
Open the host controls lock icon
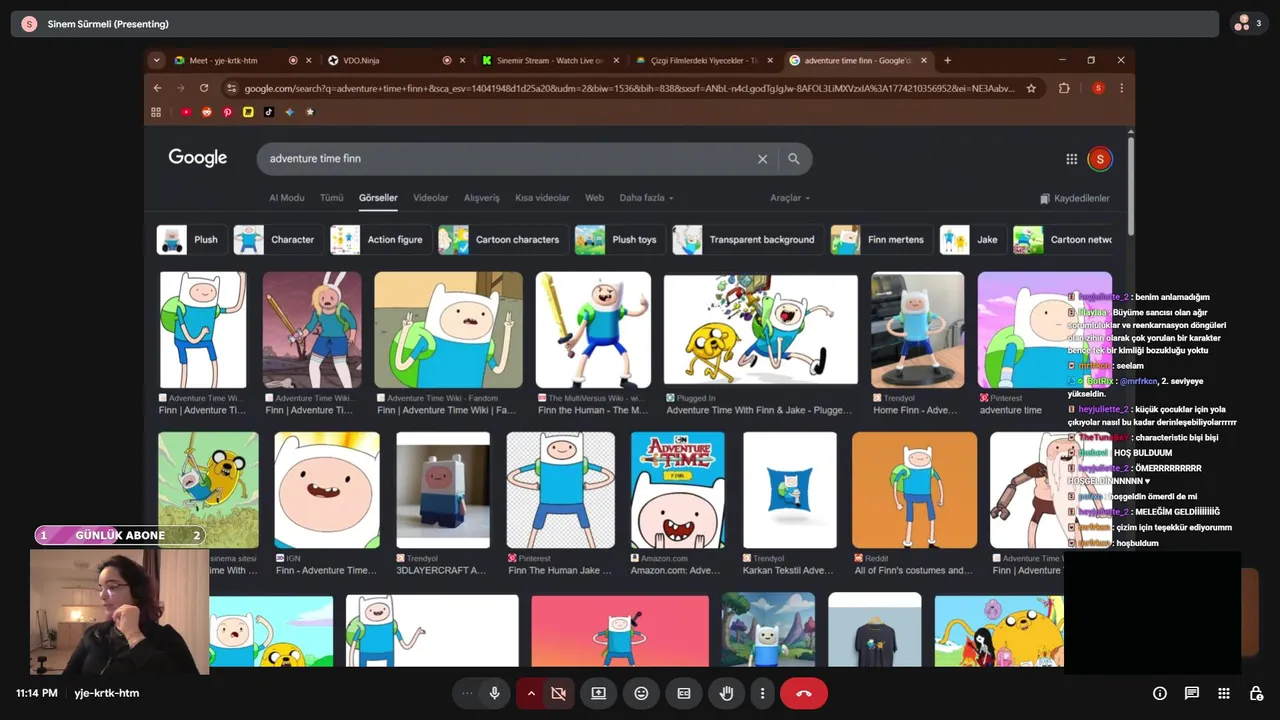1256,693
